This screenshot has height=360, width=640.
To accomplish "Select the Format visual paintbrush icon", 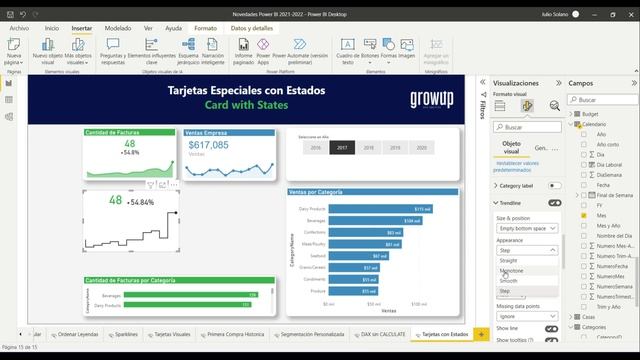I will [x=527, y=106].
